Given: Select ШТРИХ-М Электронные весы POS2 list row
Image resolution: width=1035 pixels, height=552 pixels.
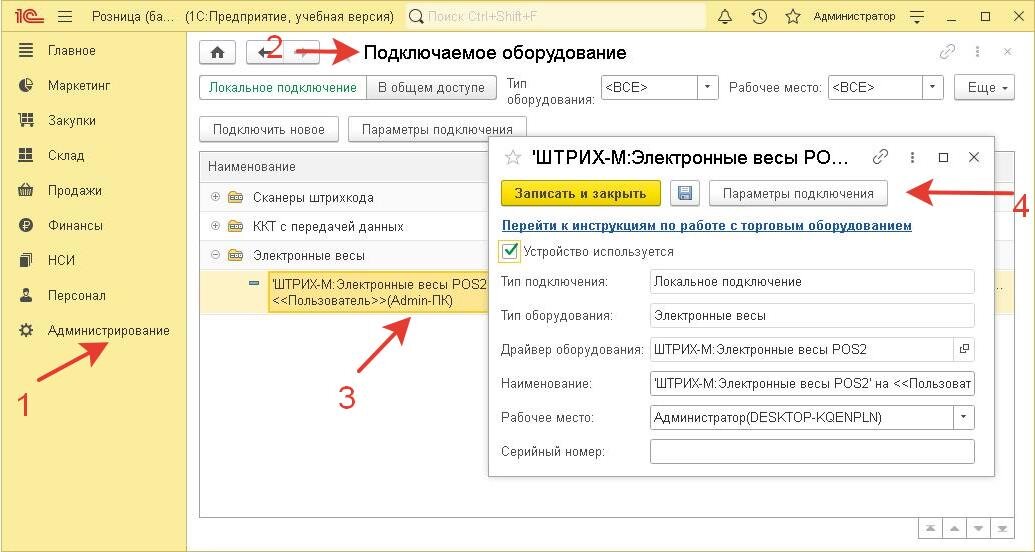Looking at the screenshot, I should pos(378,292).
